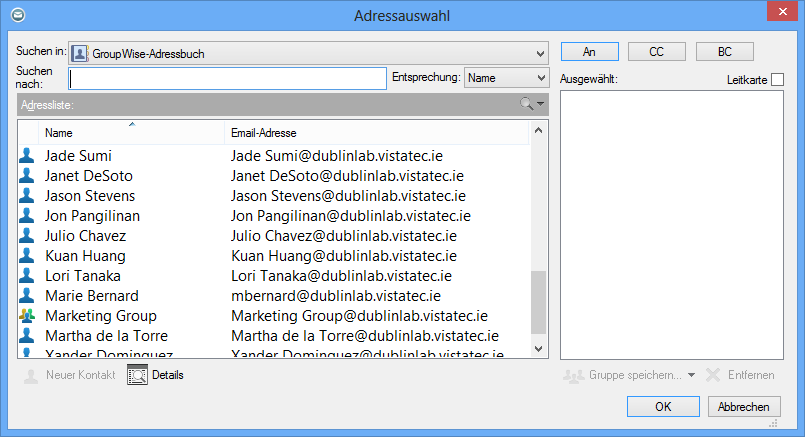Image resolution: width=805 pixels, height=437 pixels.
Task: Click scrollbar up arrow of address list
Action: (x=538, y=130)
